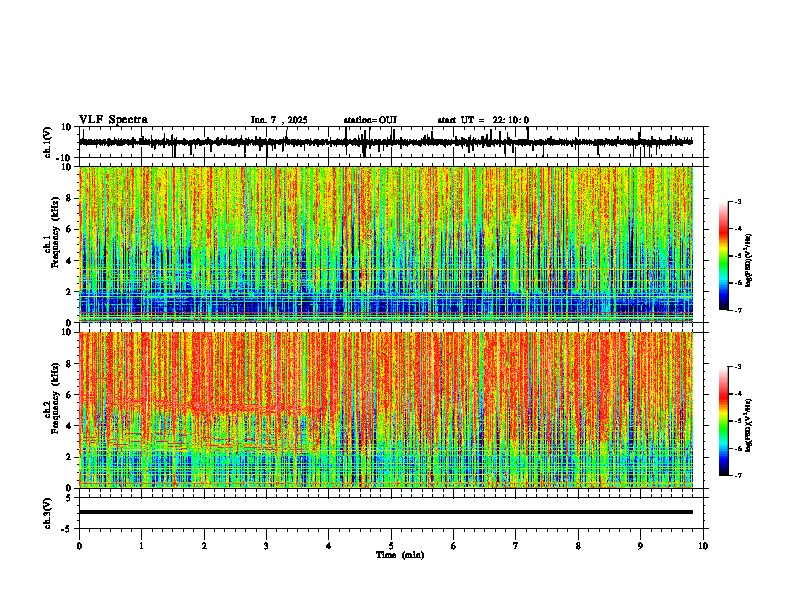This screenshot has width=792, height=612.
Task: Click the "-3" value on ch.1 colorbar
Action: (737, 201)
